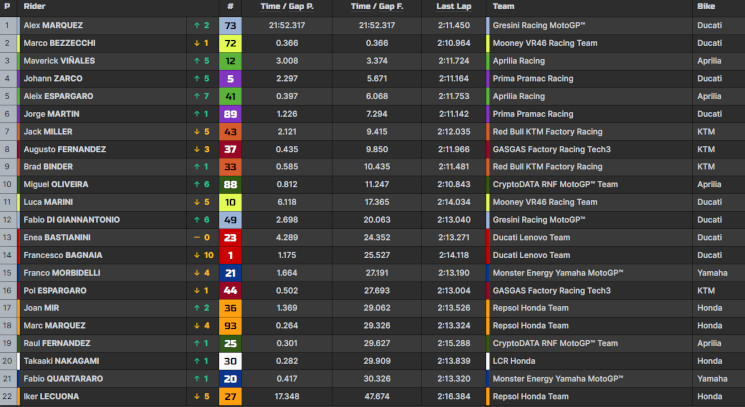The height and width of the screenshot is (407, 745).
Task: Click Alex Marquez's race time 21:52.317 in Gap P.
Action: click(x=287, y=25)
